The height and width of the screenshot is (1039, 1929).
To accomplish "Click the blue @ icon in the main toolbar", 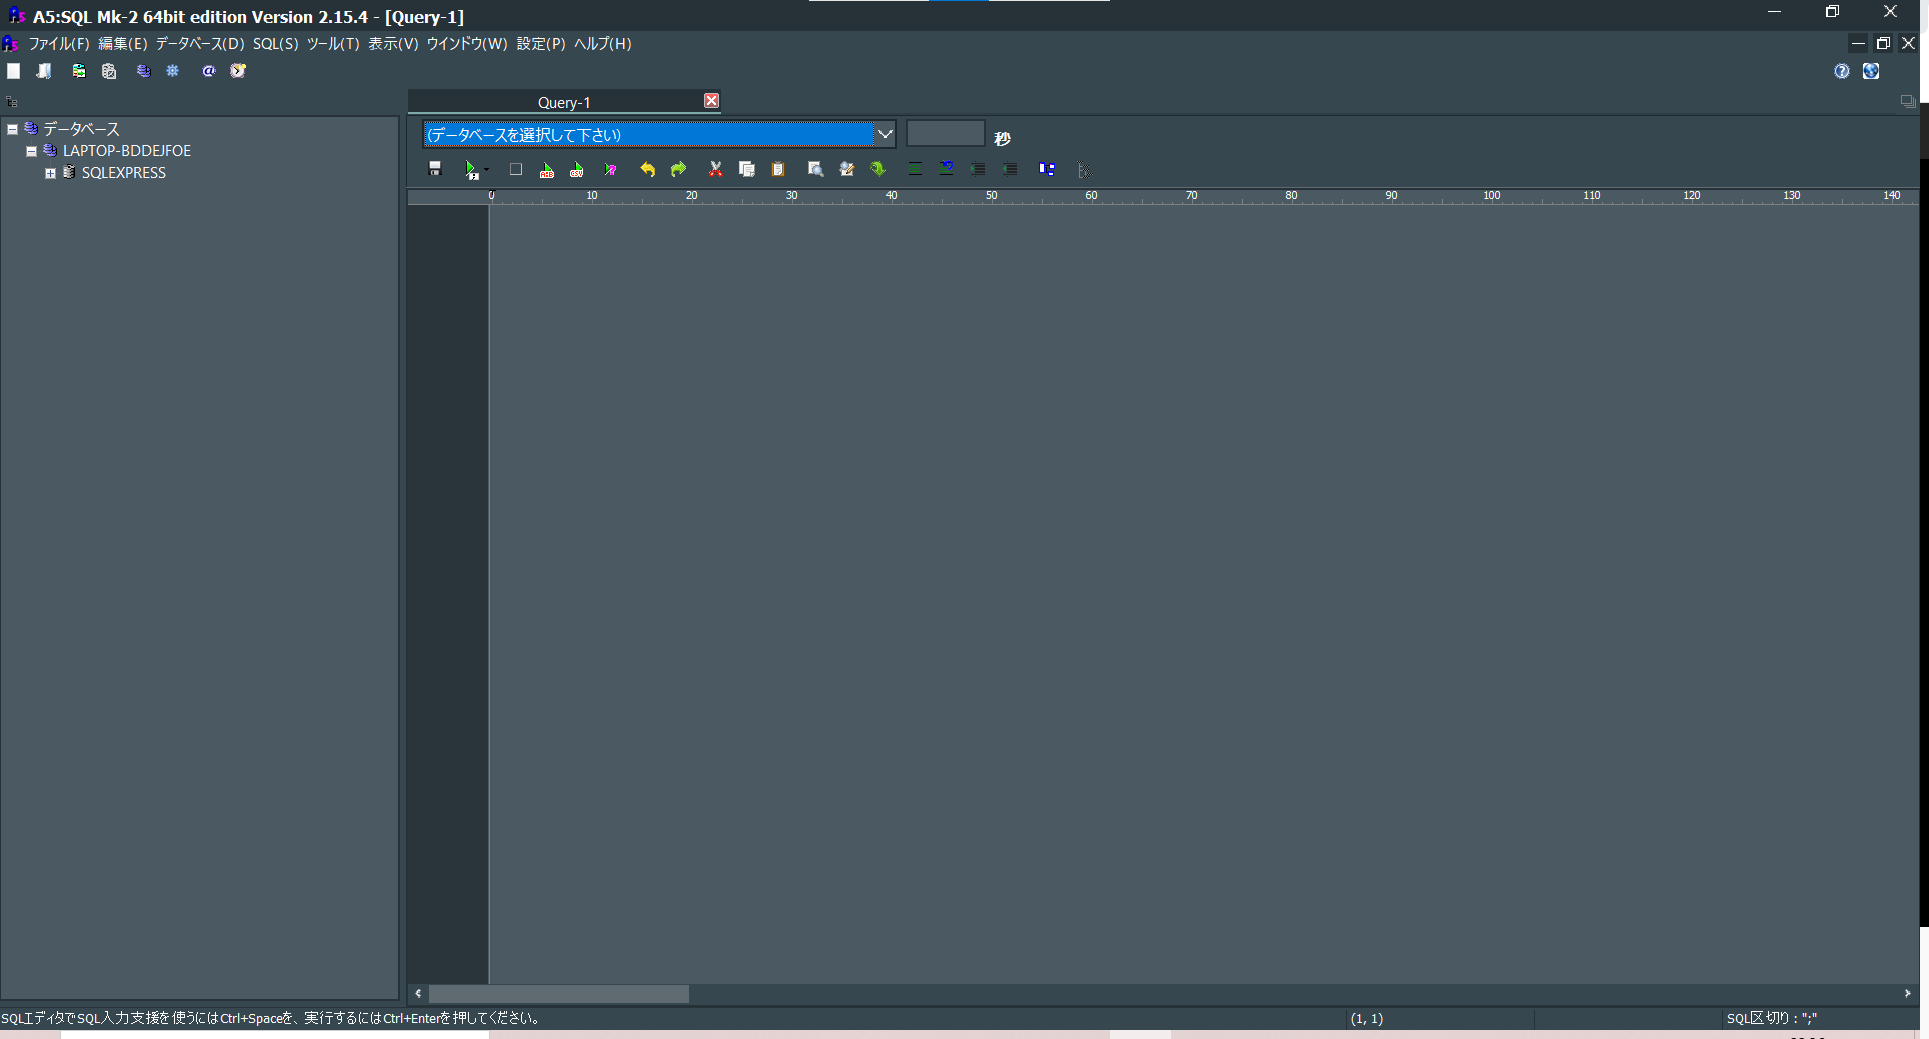I will point(208,71).
